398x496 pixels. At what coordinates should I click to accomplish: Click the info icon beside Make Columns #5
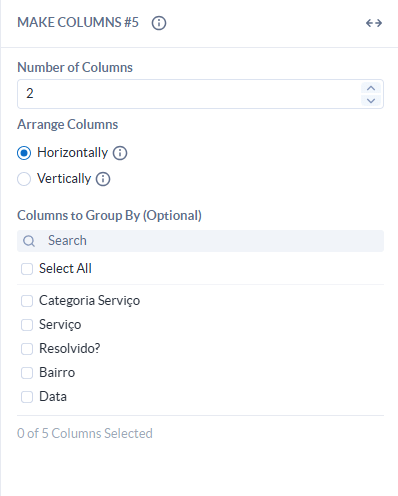(x=159, y=23)
